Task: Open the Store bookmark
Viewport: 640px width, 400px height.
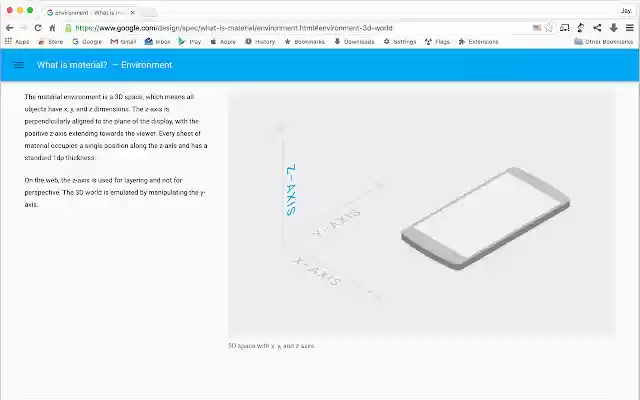Action: [x=51, y=41]
